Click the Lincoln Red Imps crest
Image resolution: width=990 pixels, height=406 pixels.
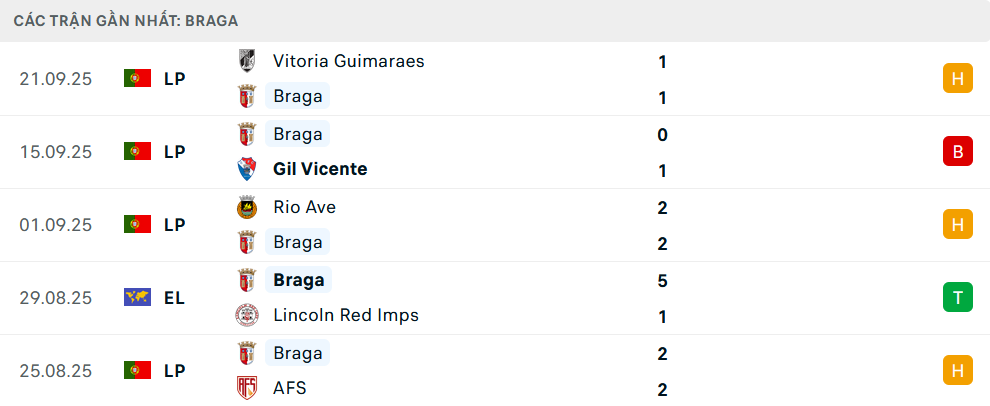tap(246, 315)
